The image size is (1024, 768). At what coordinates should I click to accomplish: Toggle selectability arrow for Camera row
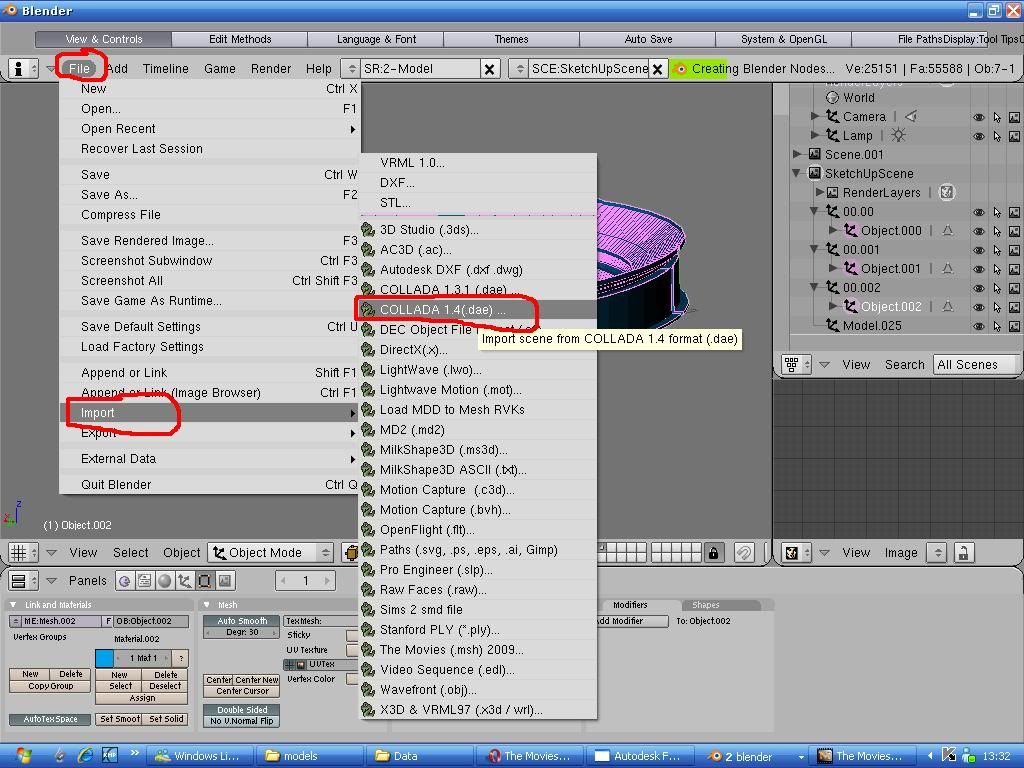click(x=997, y=117)
